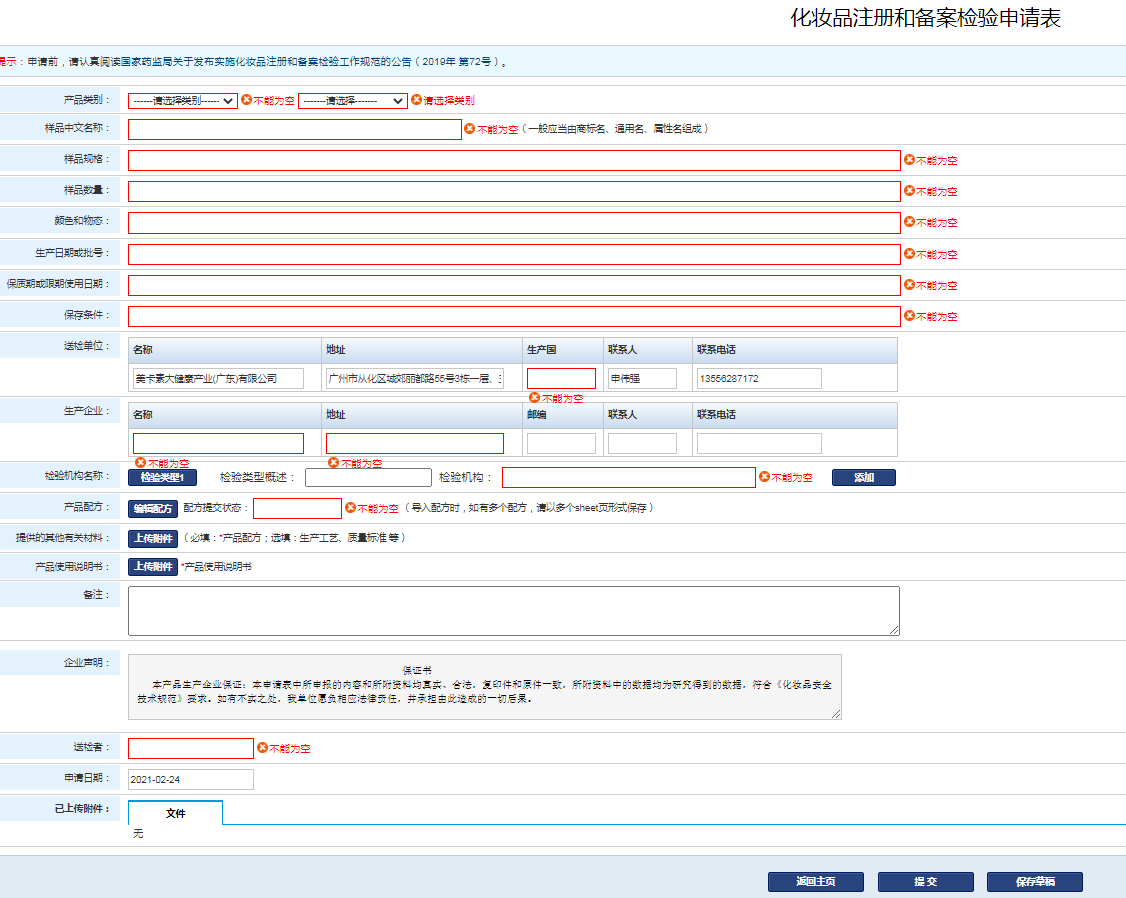The width and height of the screenshot is (1126, 898).
Task: Upload attachment for 产品使用说明书
Action: pyautogui.click(x=153, y=566)
